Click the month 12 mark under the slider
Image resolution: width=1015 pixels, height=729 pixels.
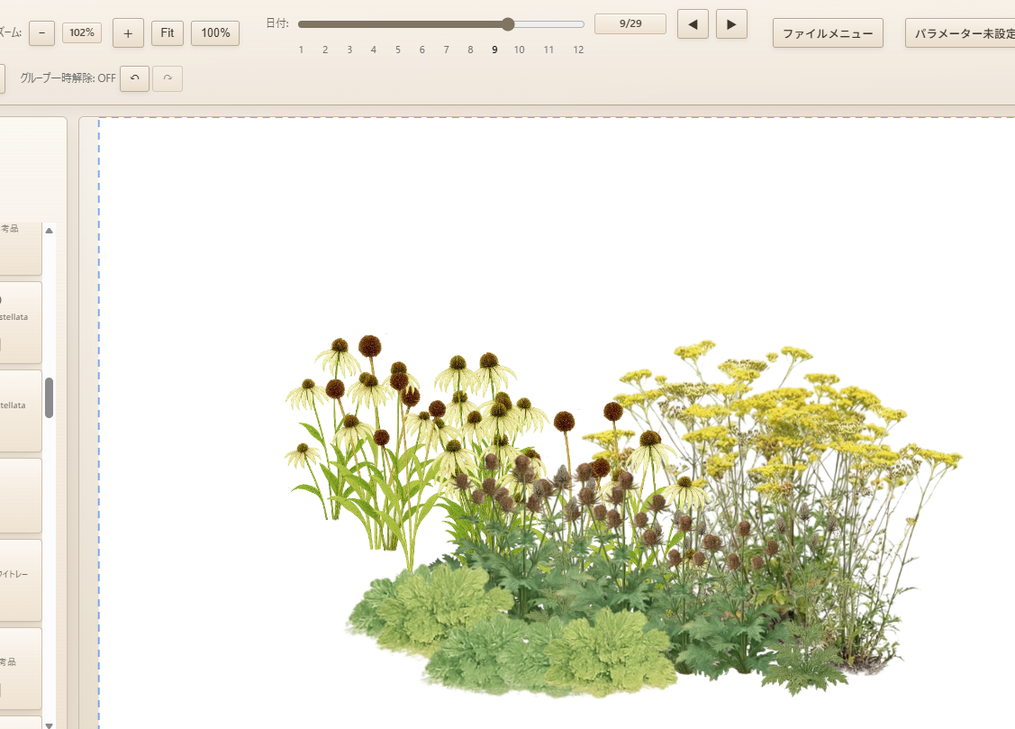[x=578, y=49]
